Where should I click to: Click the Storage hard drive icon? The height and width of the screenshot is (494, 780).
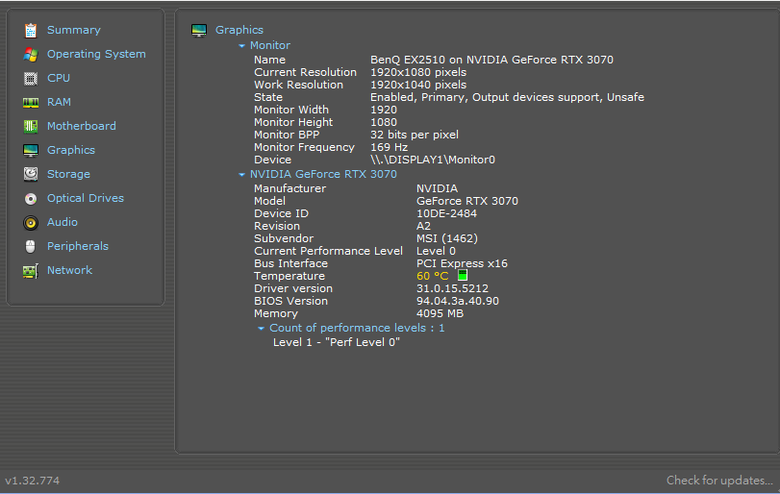30,174
